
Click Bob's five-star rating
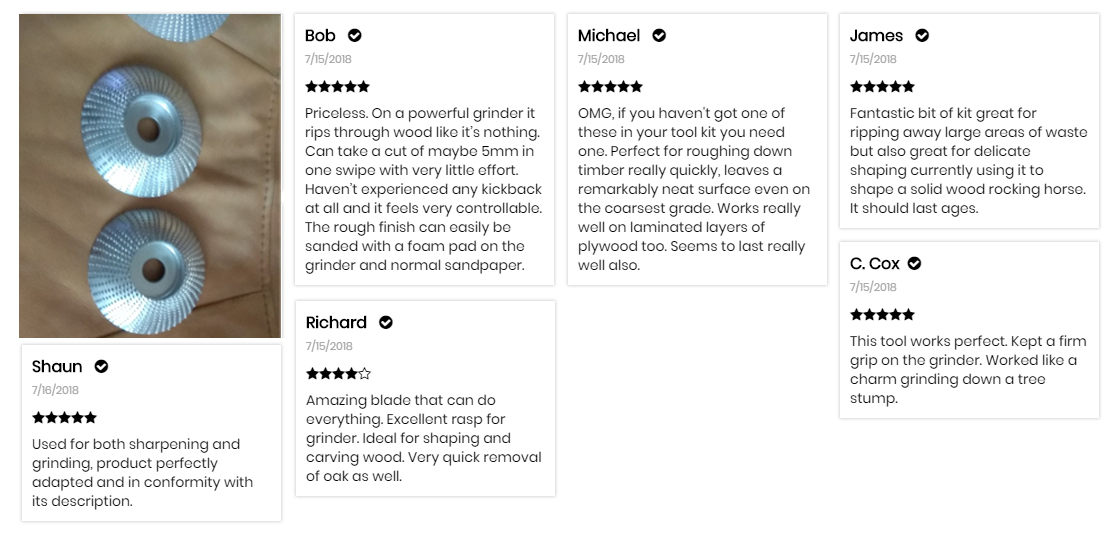pos(338,87)
